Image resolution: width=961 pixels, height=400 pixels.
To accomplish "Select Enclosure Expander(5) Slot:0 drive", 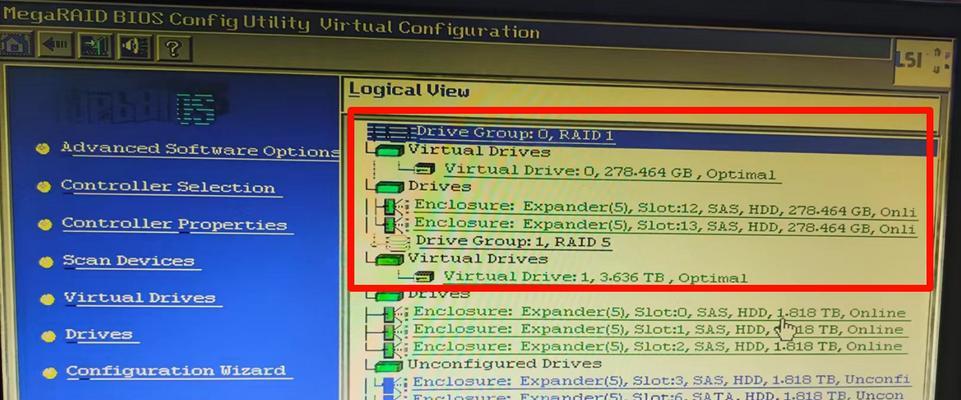I will 659,312.
